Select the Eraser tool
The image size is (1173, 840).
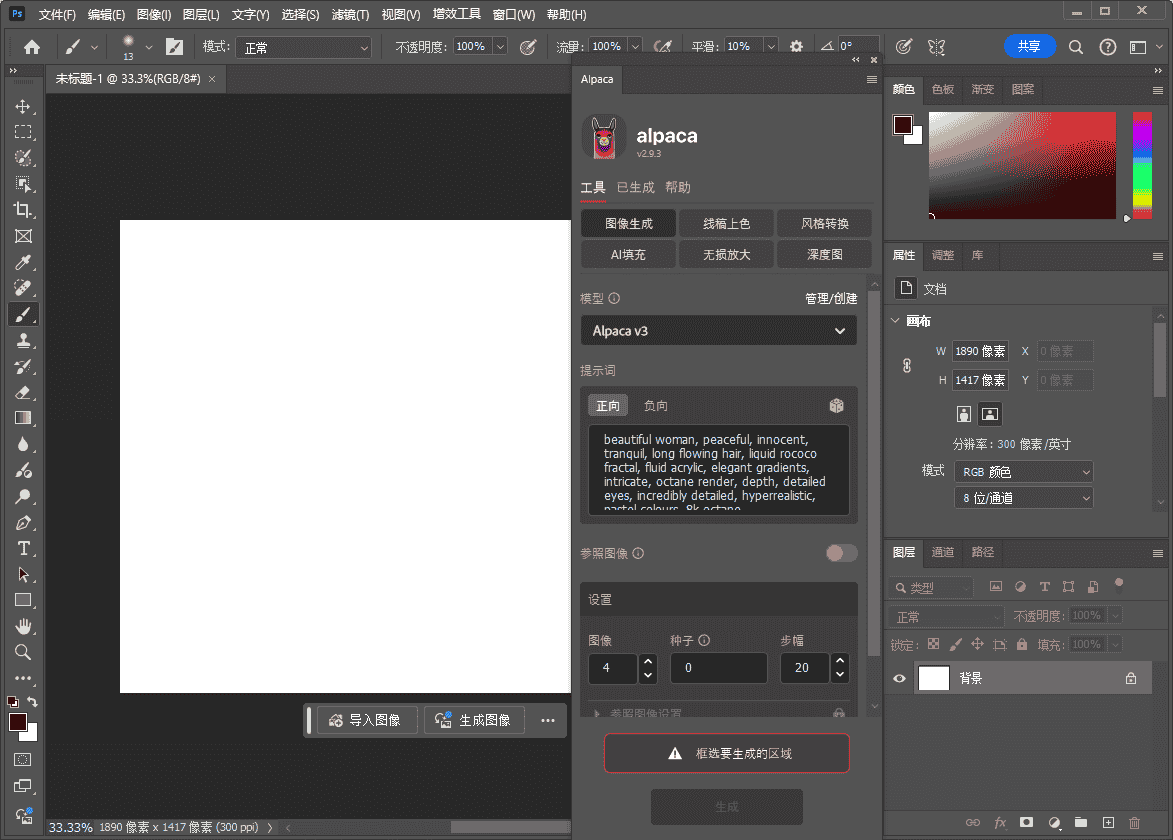tap(23, 392)
